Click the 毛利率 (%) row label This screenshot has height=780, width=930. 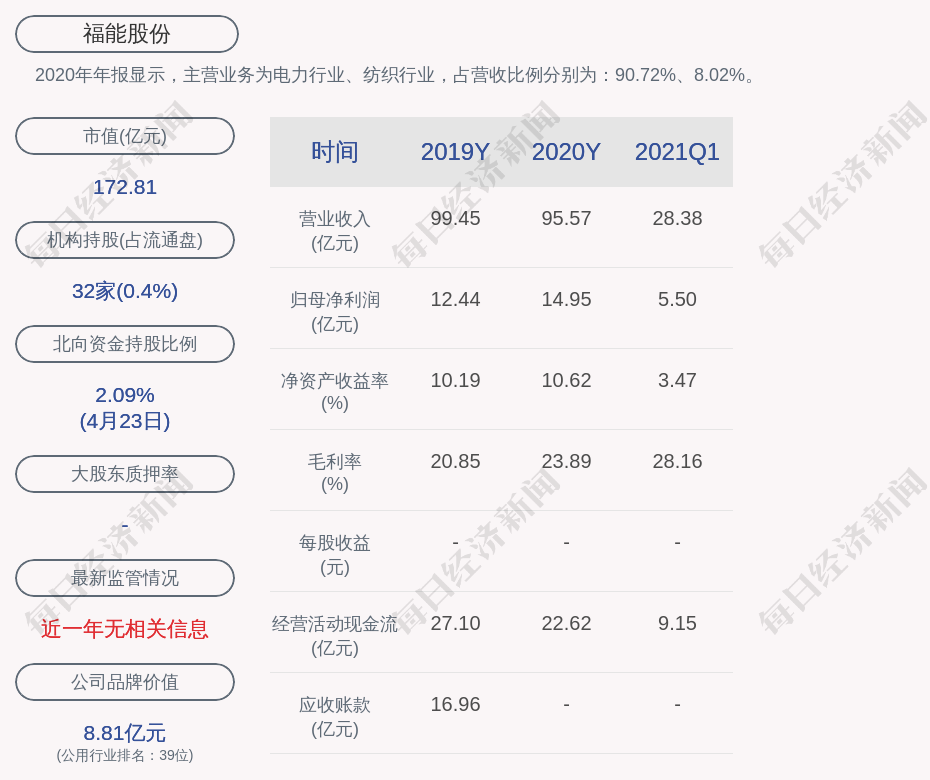click(335, 473)
